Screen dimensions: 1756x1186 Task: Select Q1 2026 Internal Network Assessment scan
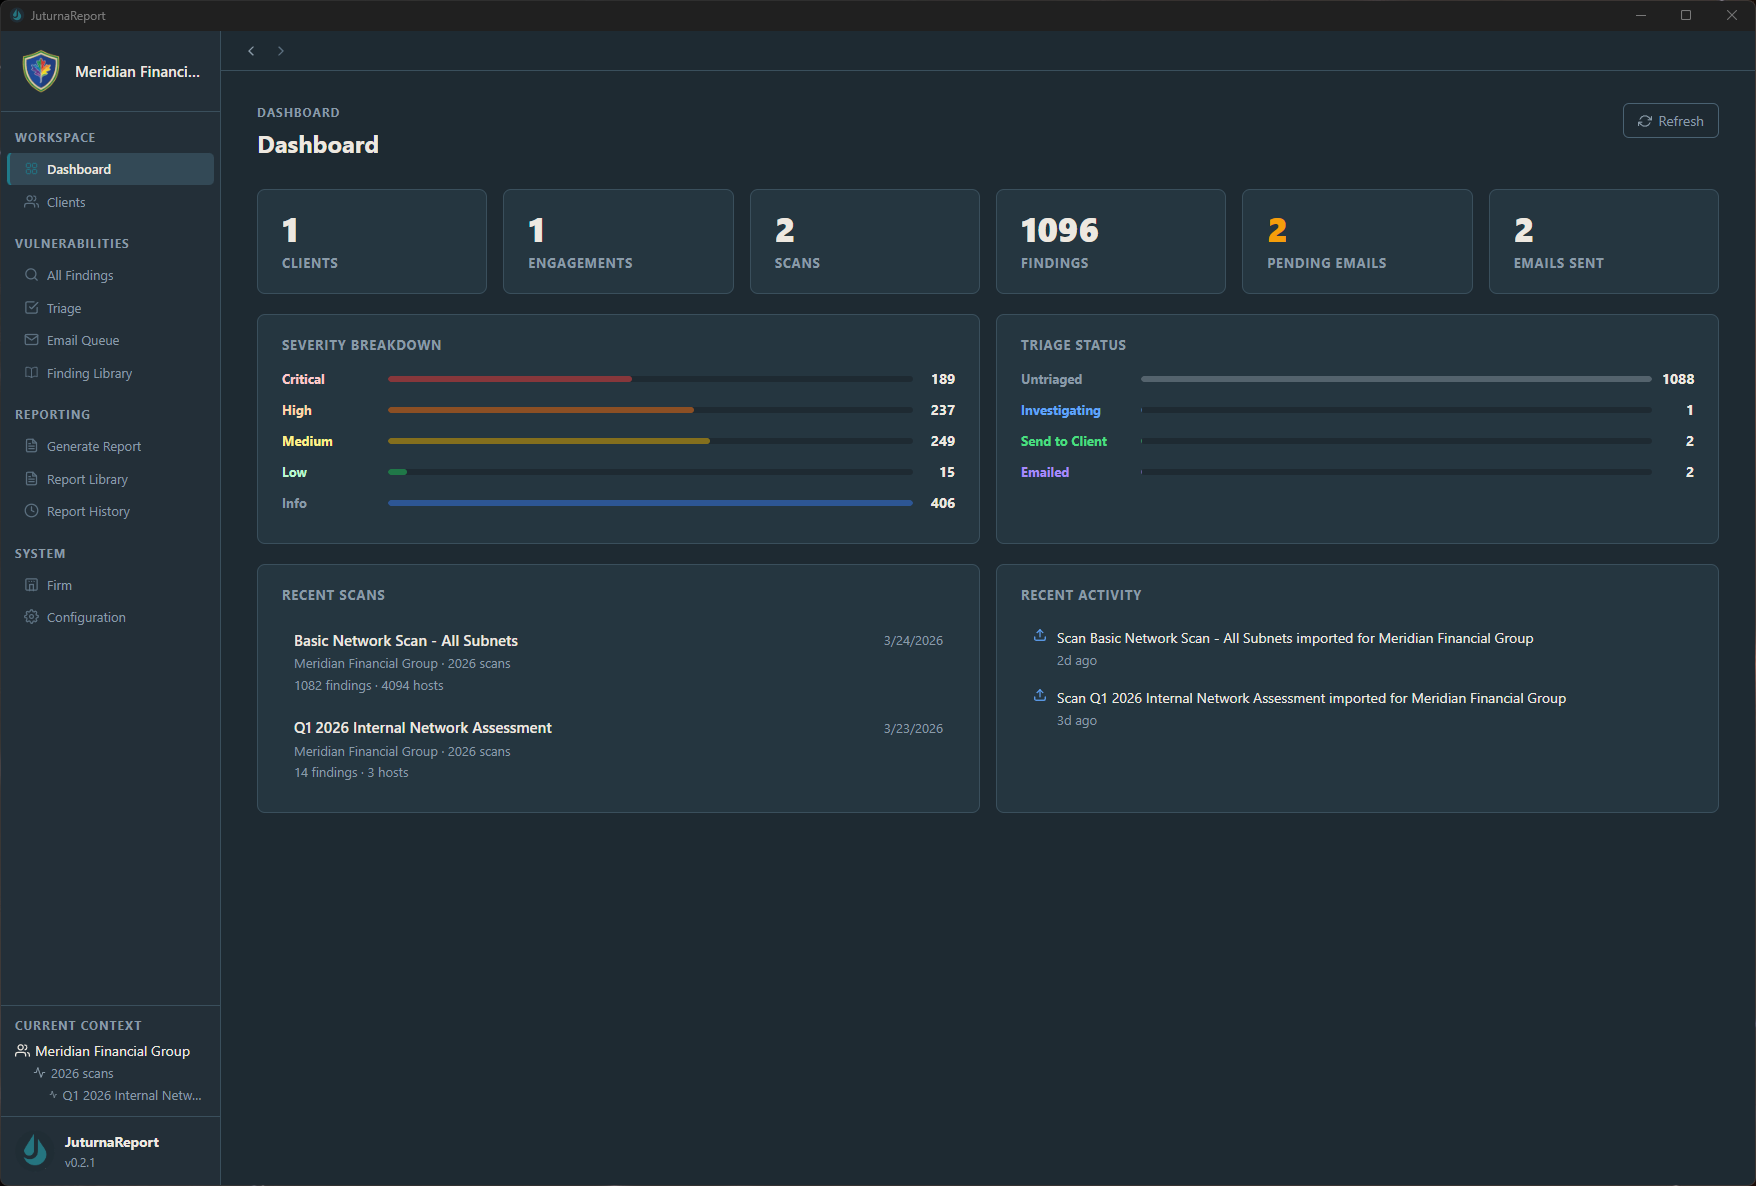tap(422, 728)
